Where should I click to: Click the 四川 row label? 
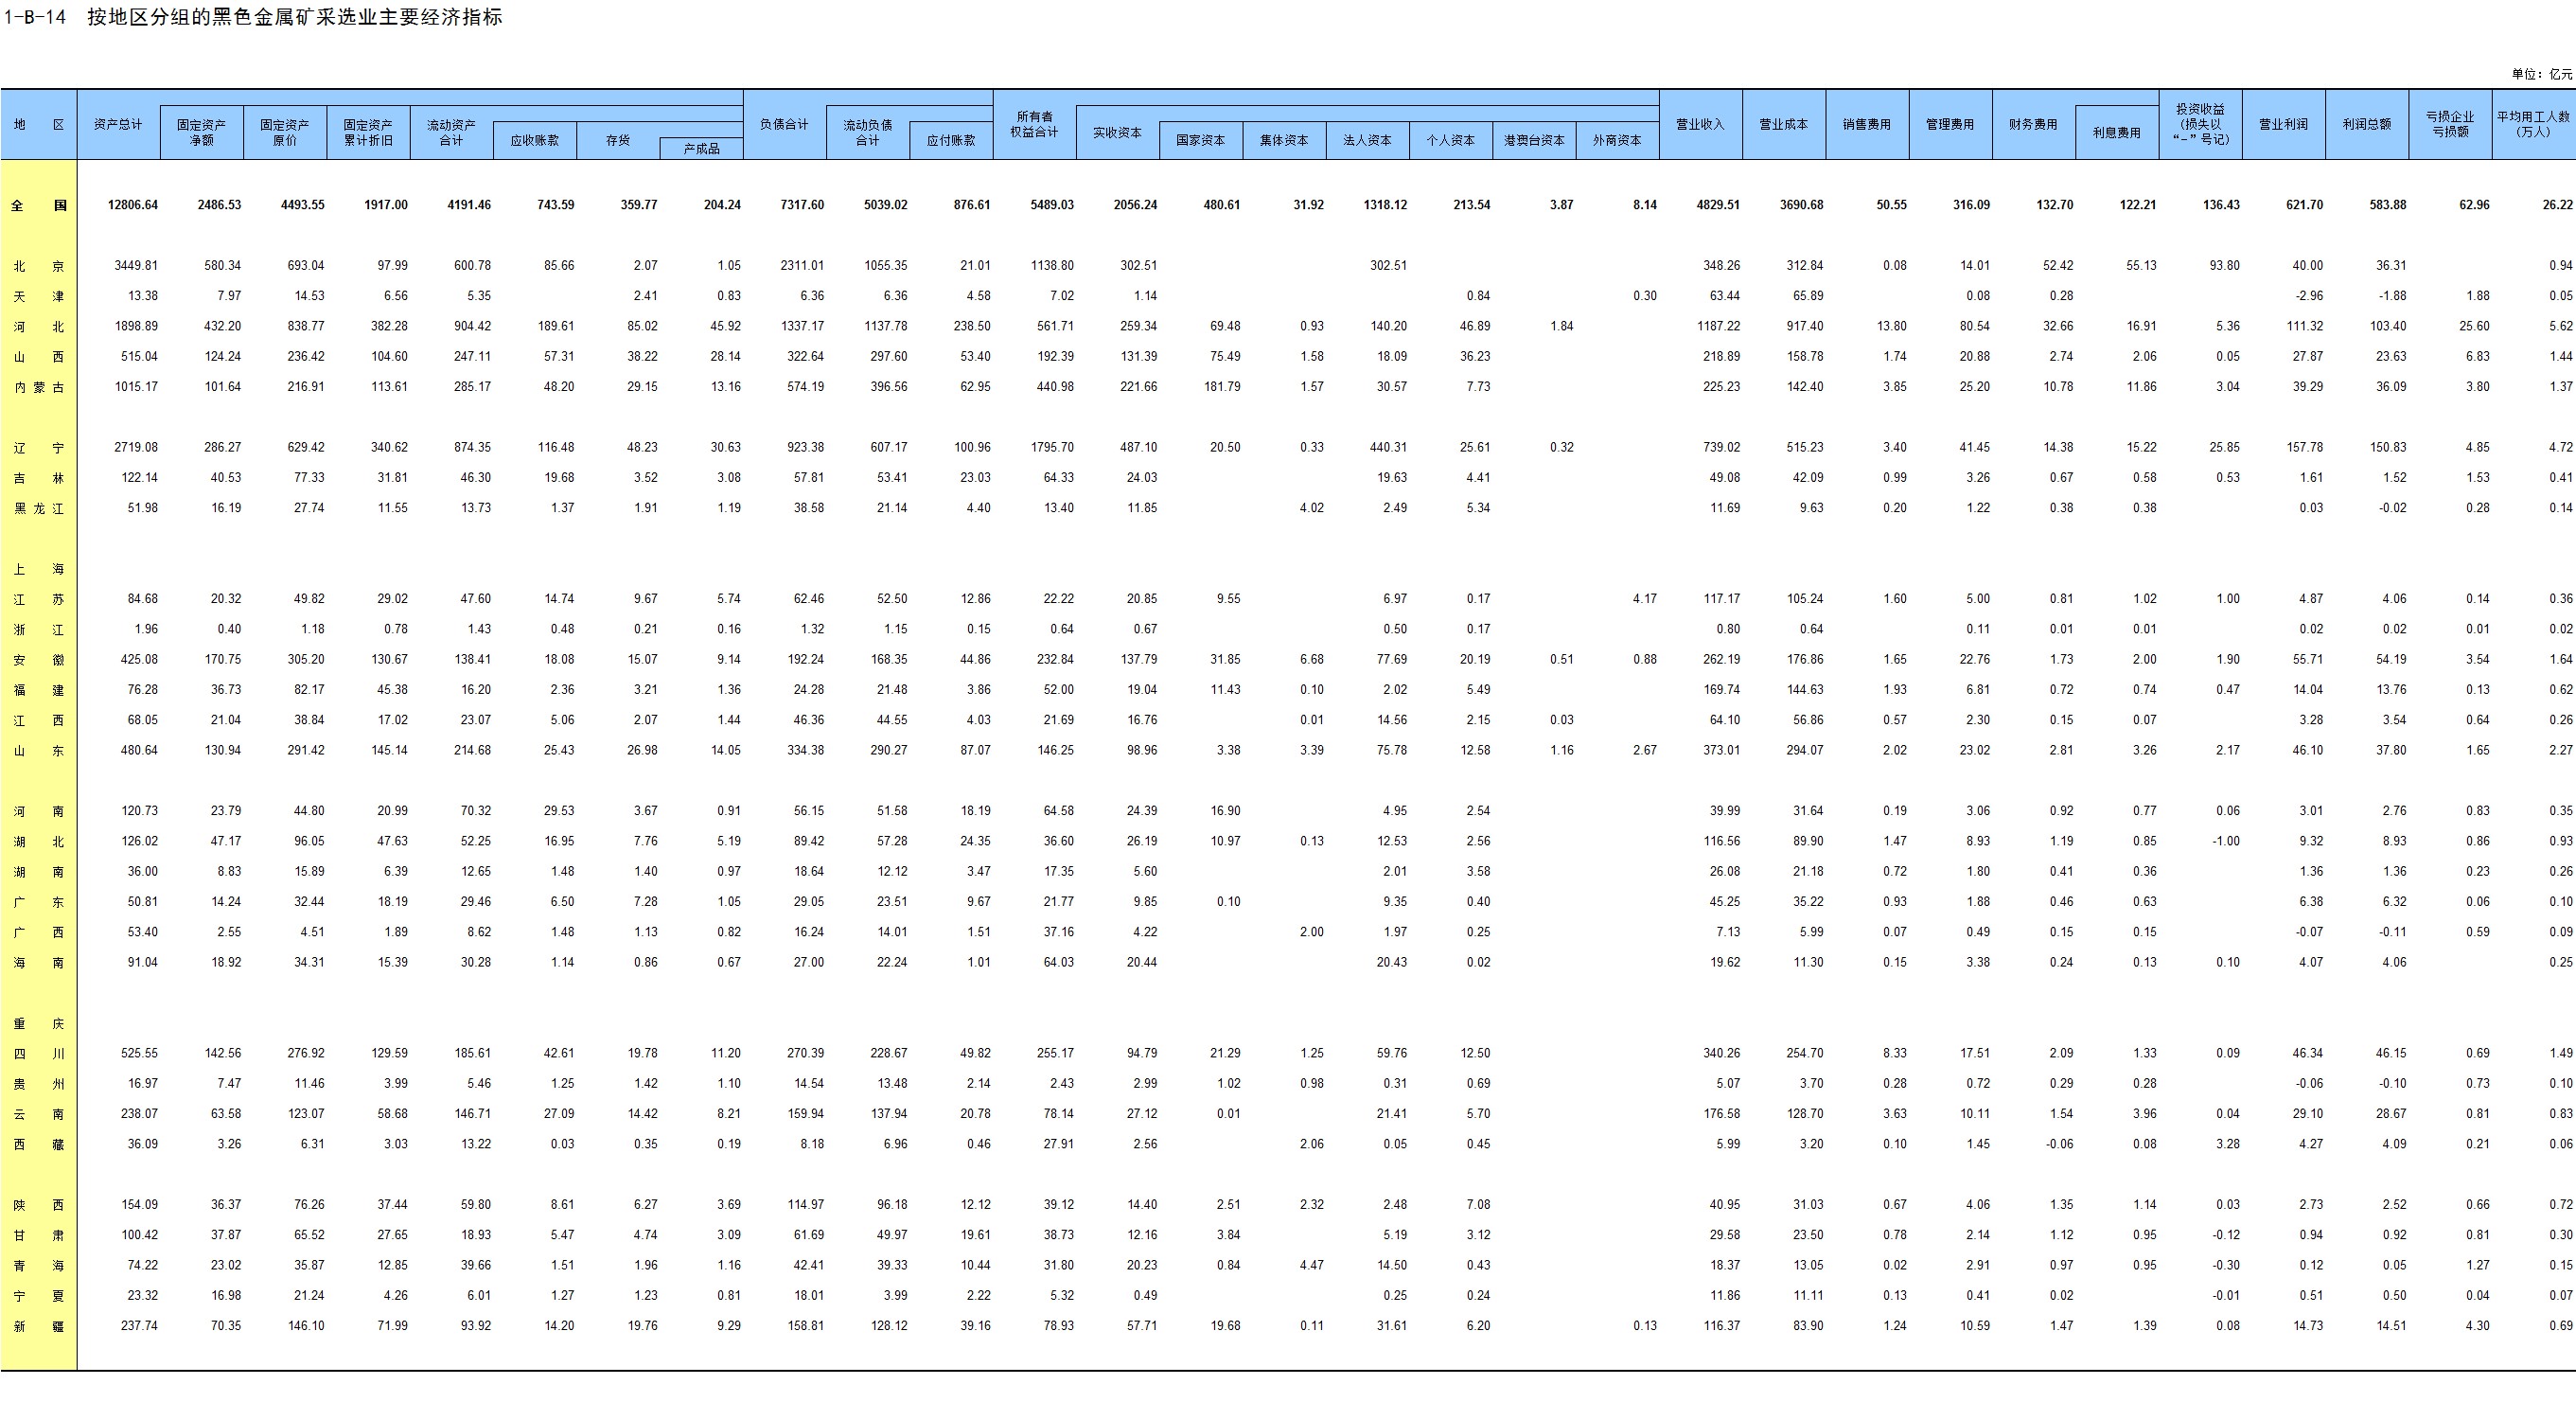pos(38,1053)
